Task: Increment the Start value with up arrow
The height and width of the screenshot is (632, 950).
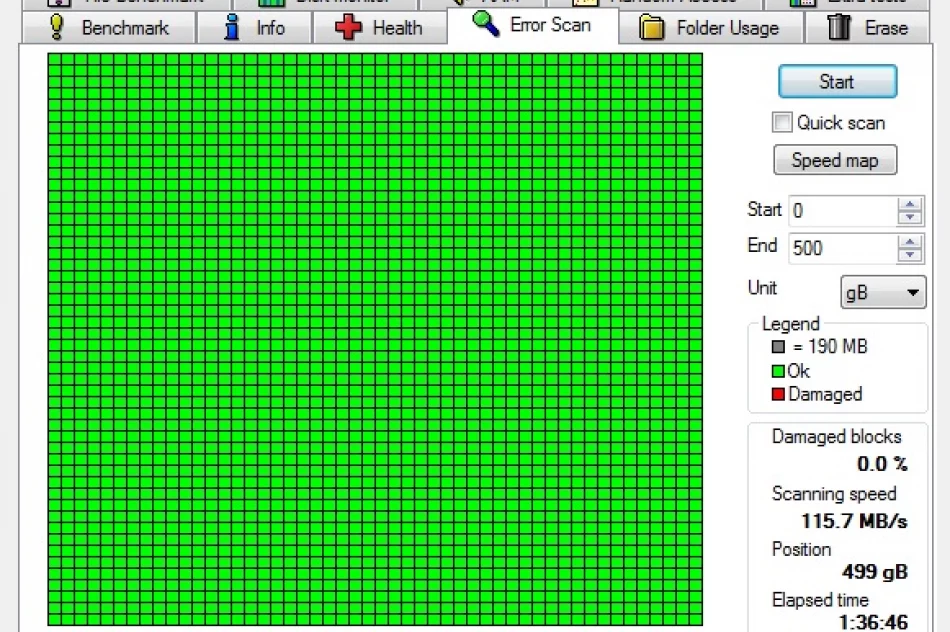Action: 909,204
